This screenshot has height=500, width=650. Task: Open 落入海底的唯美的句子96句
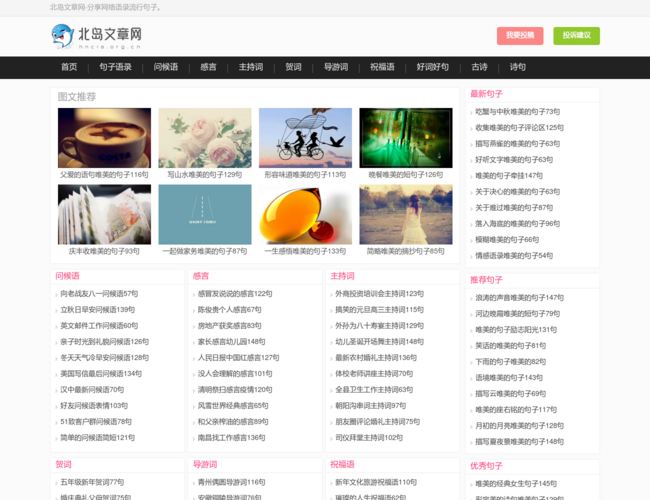[x=517, y=223]
